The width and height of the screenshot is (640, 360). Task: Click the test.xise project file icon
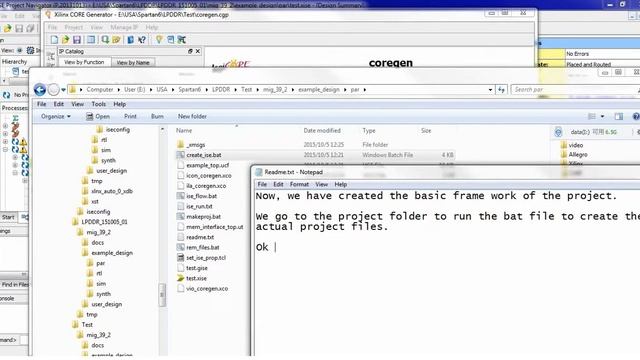[x=181, y=278]
